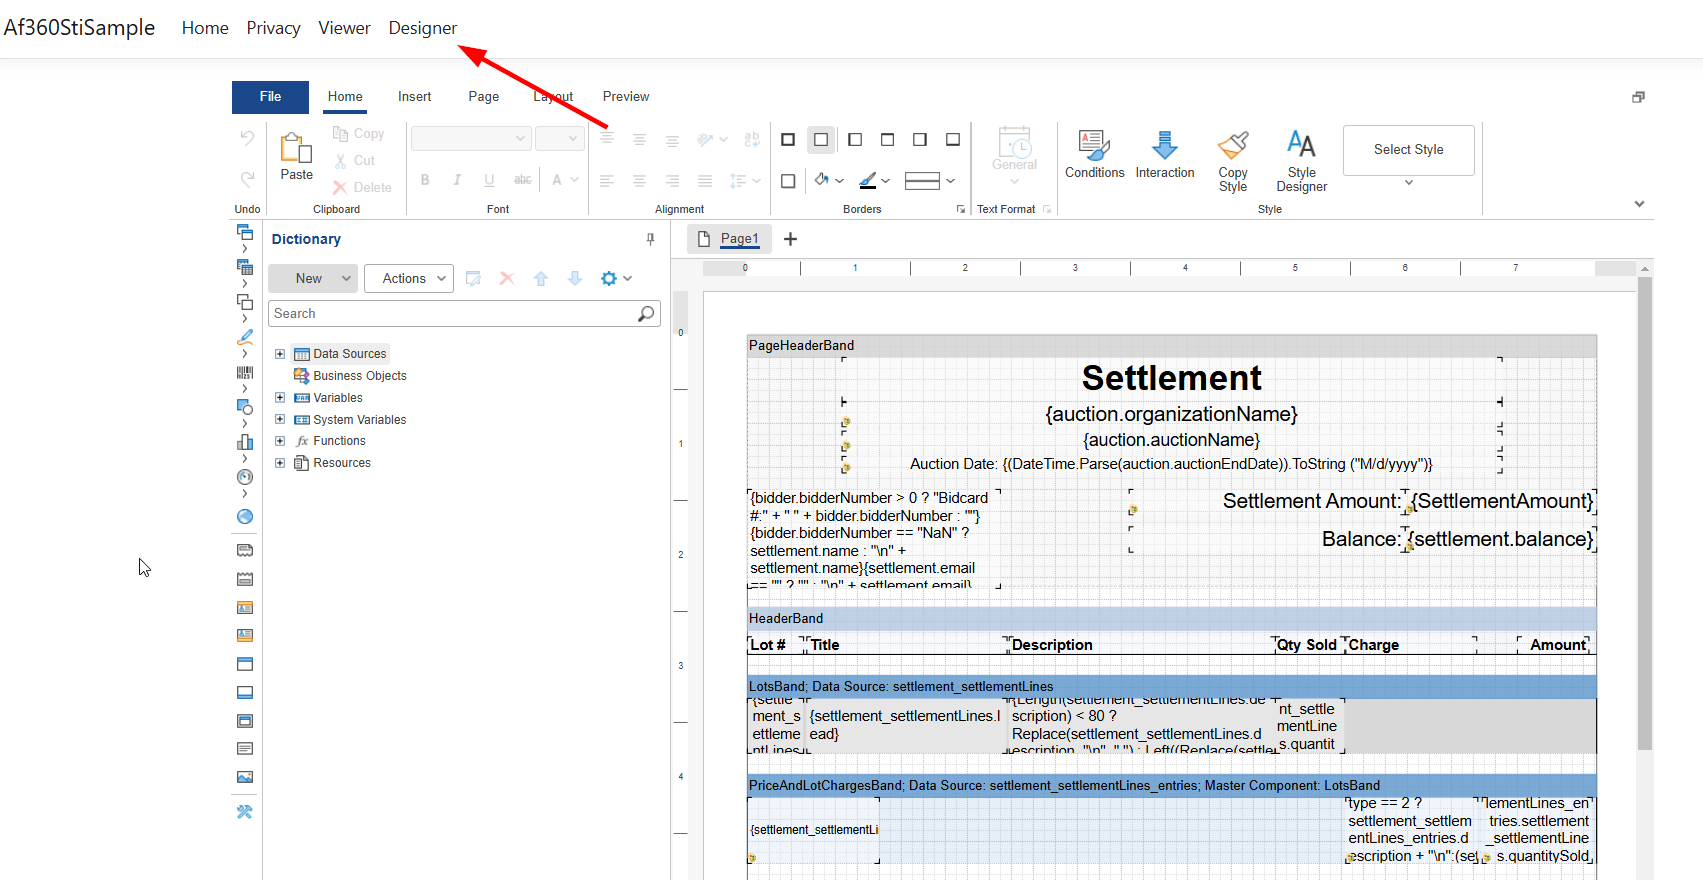Expand the Data Sources tree node

point(280,354)
